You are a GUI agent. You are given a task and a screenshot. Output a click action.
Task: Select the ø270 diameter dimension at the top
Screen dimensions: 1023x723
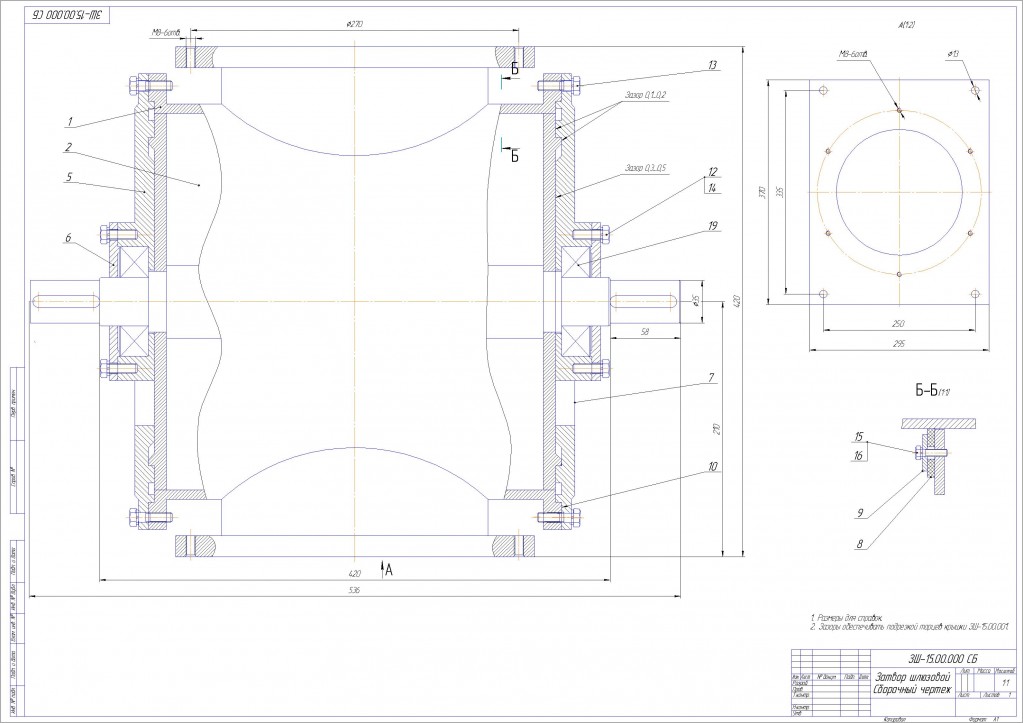(x=353, y=23)
